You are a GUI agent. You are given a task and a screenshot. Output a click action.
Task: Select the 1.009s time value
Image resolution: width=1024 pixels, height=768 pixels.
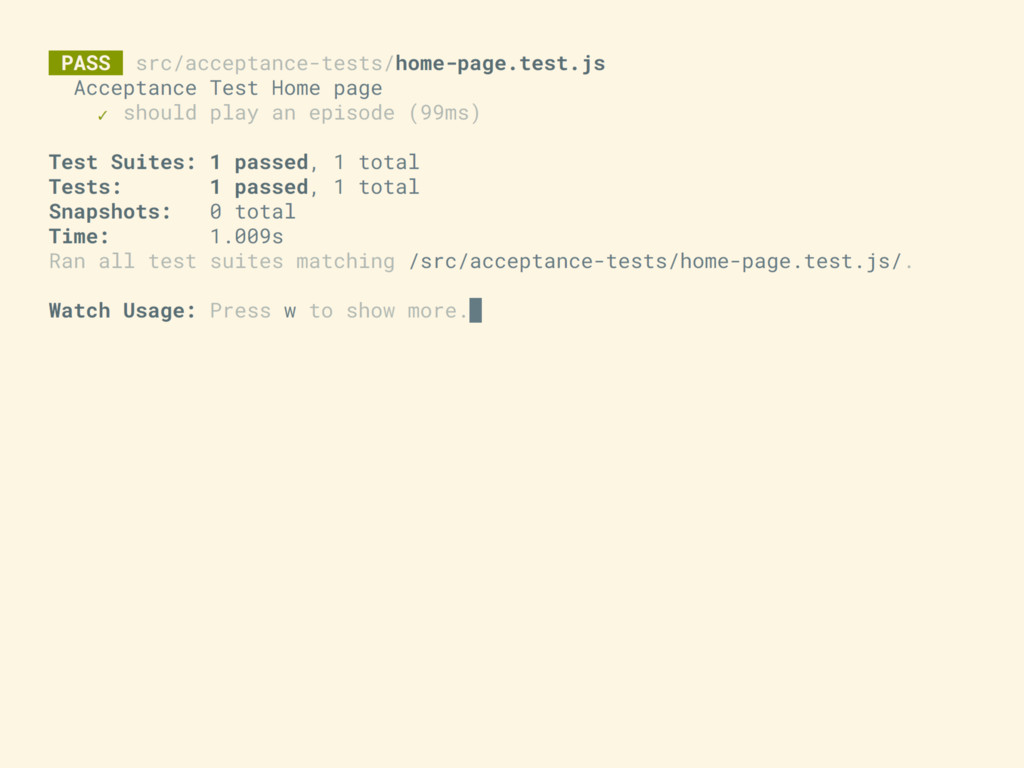click(246, 236)
